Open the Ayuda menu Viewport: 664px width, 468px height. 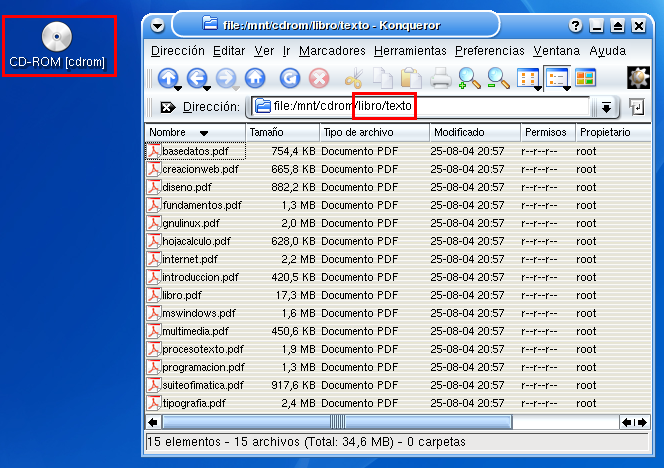(608, 51)
